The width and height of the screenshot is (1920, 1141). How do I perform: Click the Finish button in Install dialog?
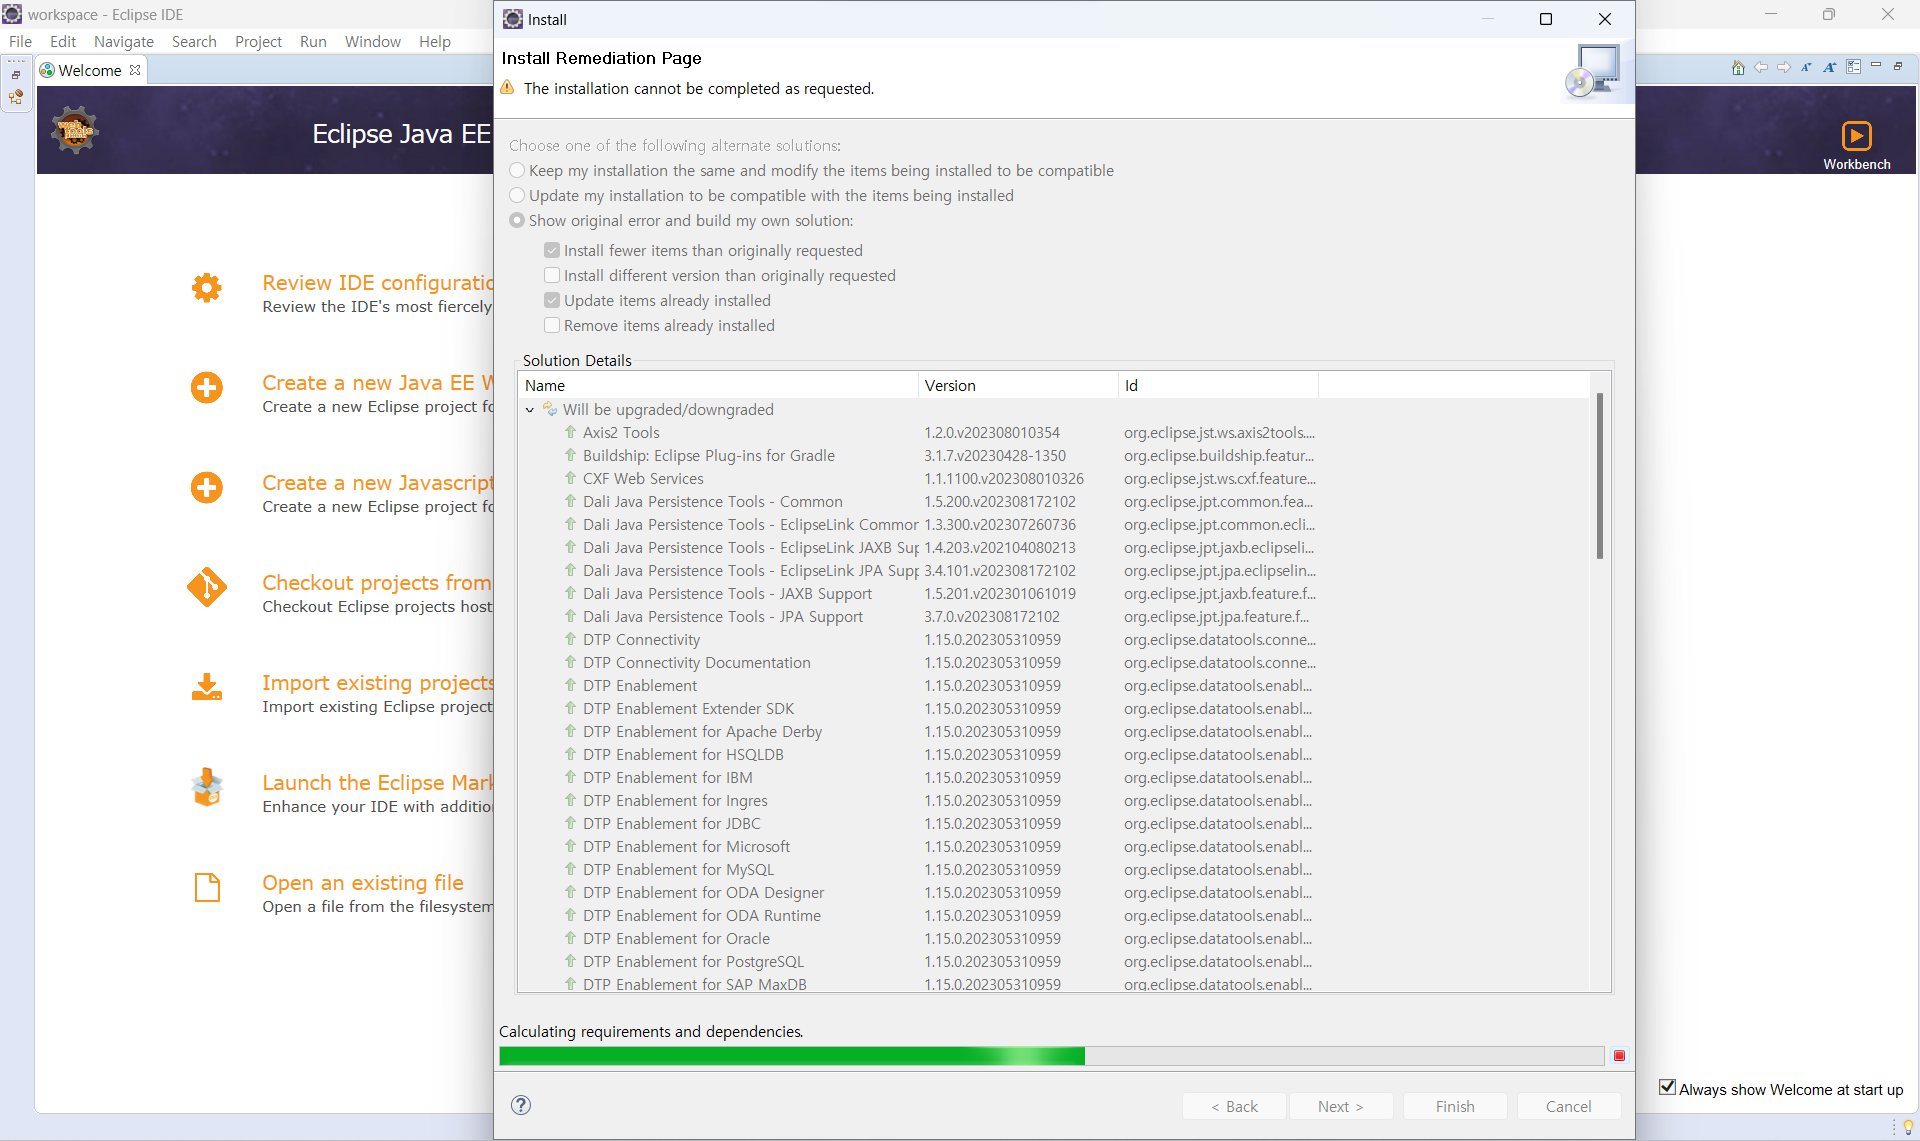(x=1455, y=1106)
